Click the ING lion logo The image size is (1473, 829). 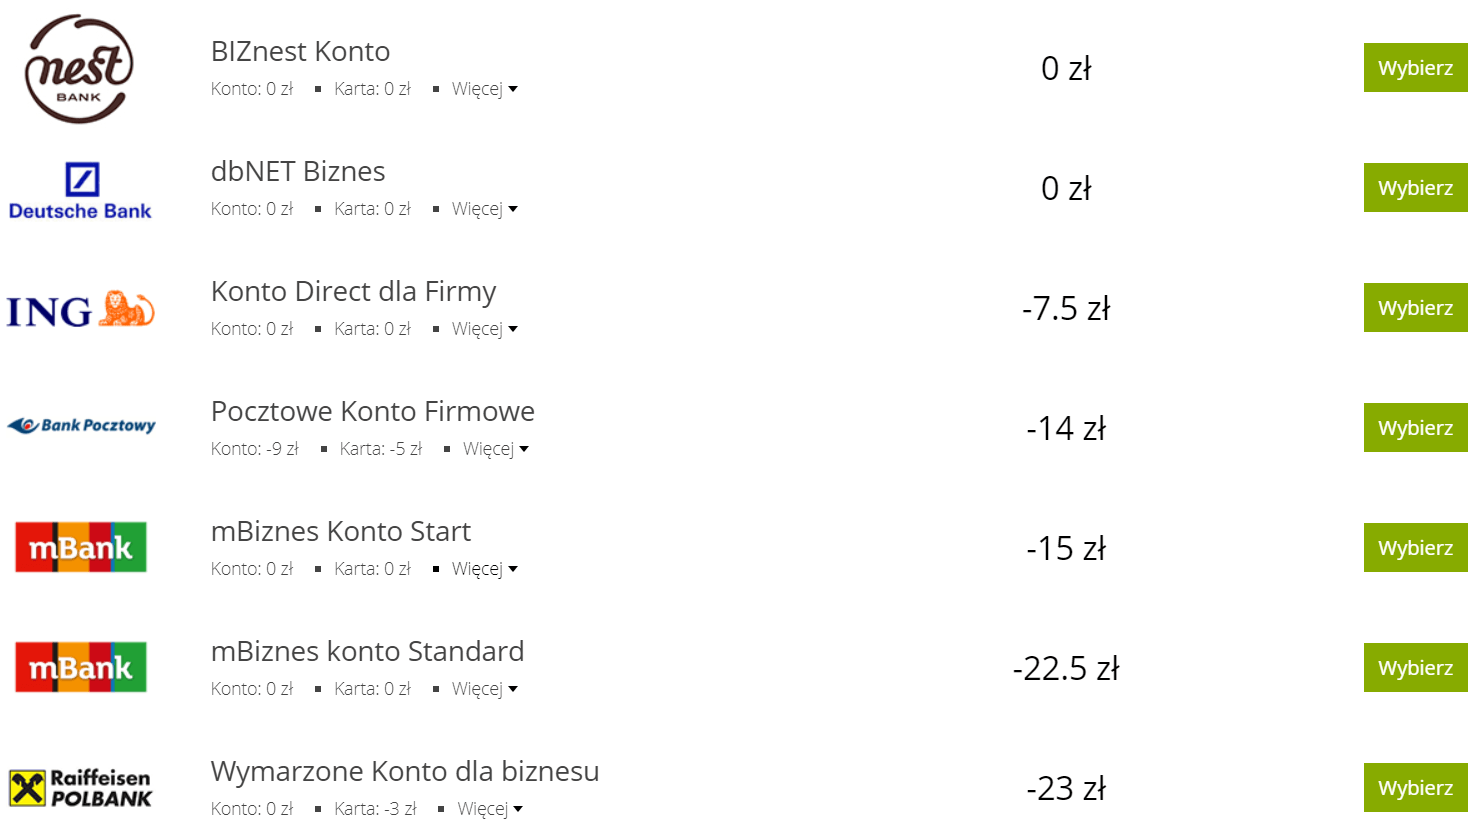coord(80,310)
